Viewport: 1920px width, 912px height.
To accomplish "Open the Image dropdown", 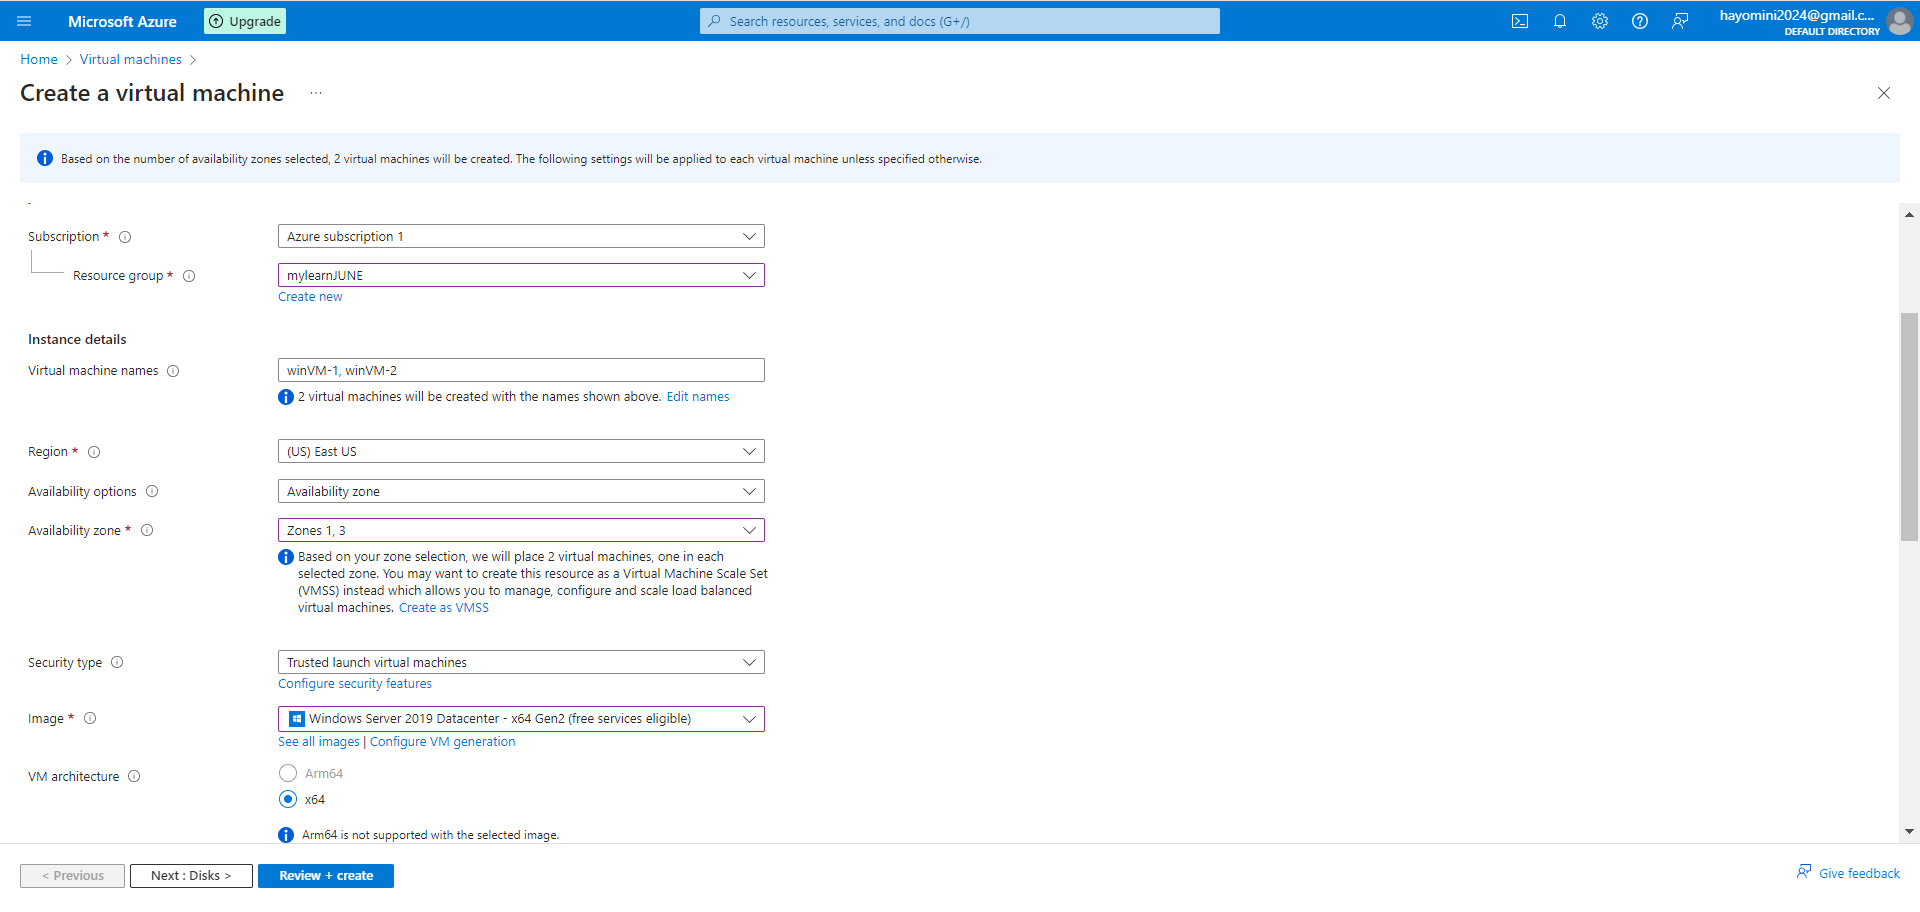I will pos(521,719).
